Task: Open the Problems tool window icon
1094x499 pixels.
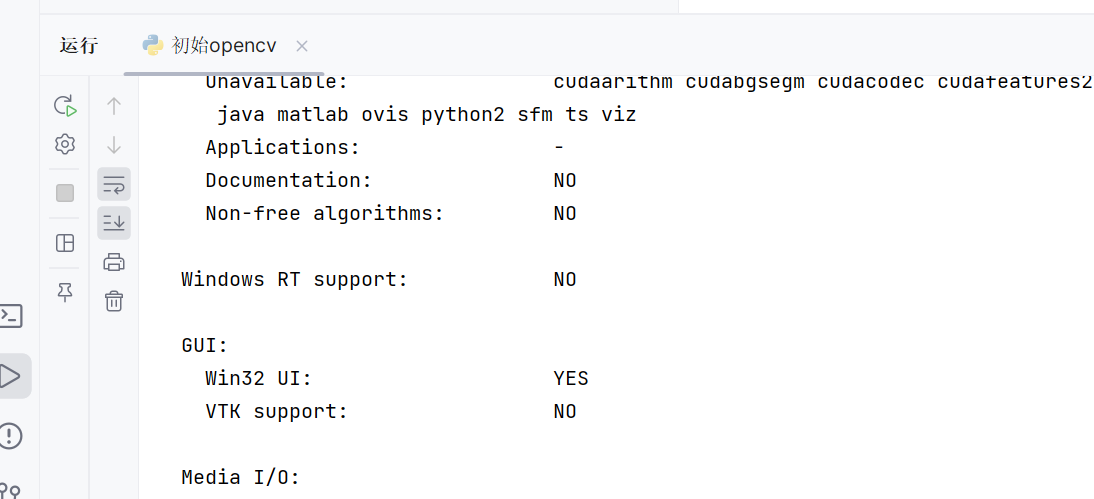Action: [x=10, y=436]
